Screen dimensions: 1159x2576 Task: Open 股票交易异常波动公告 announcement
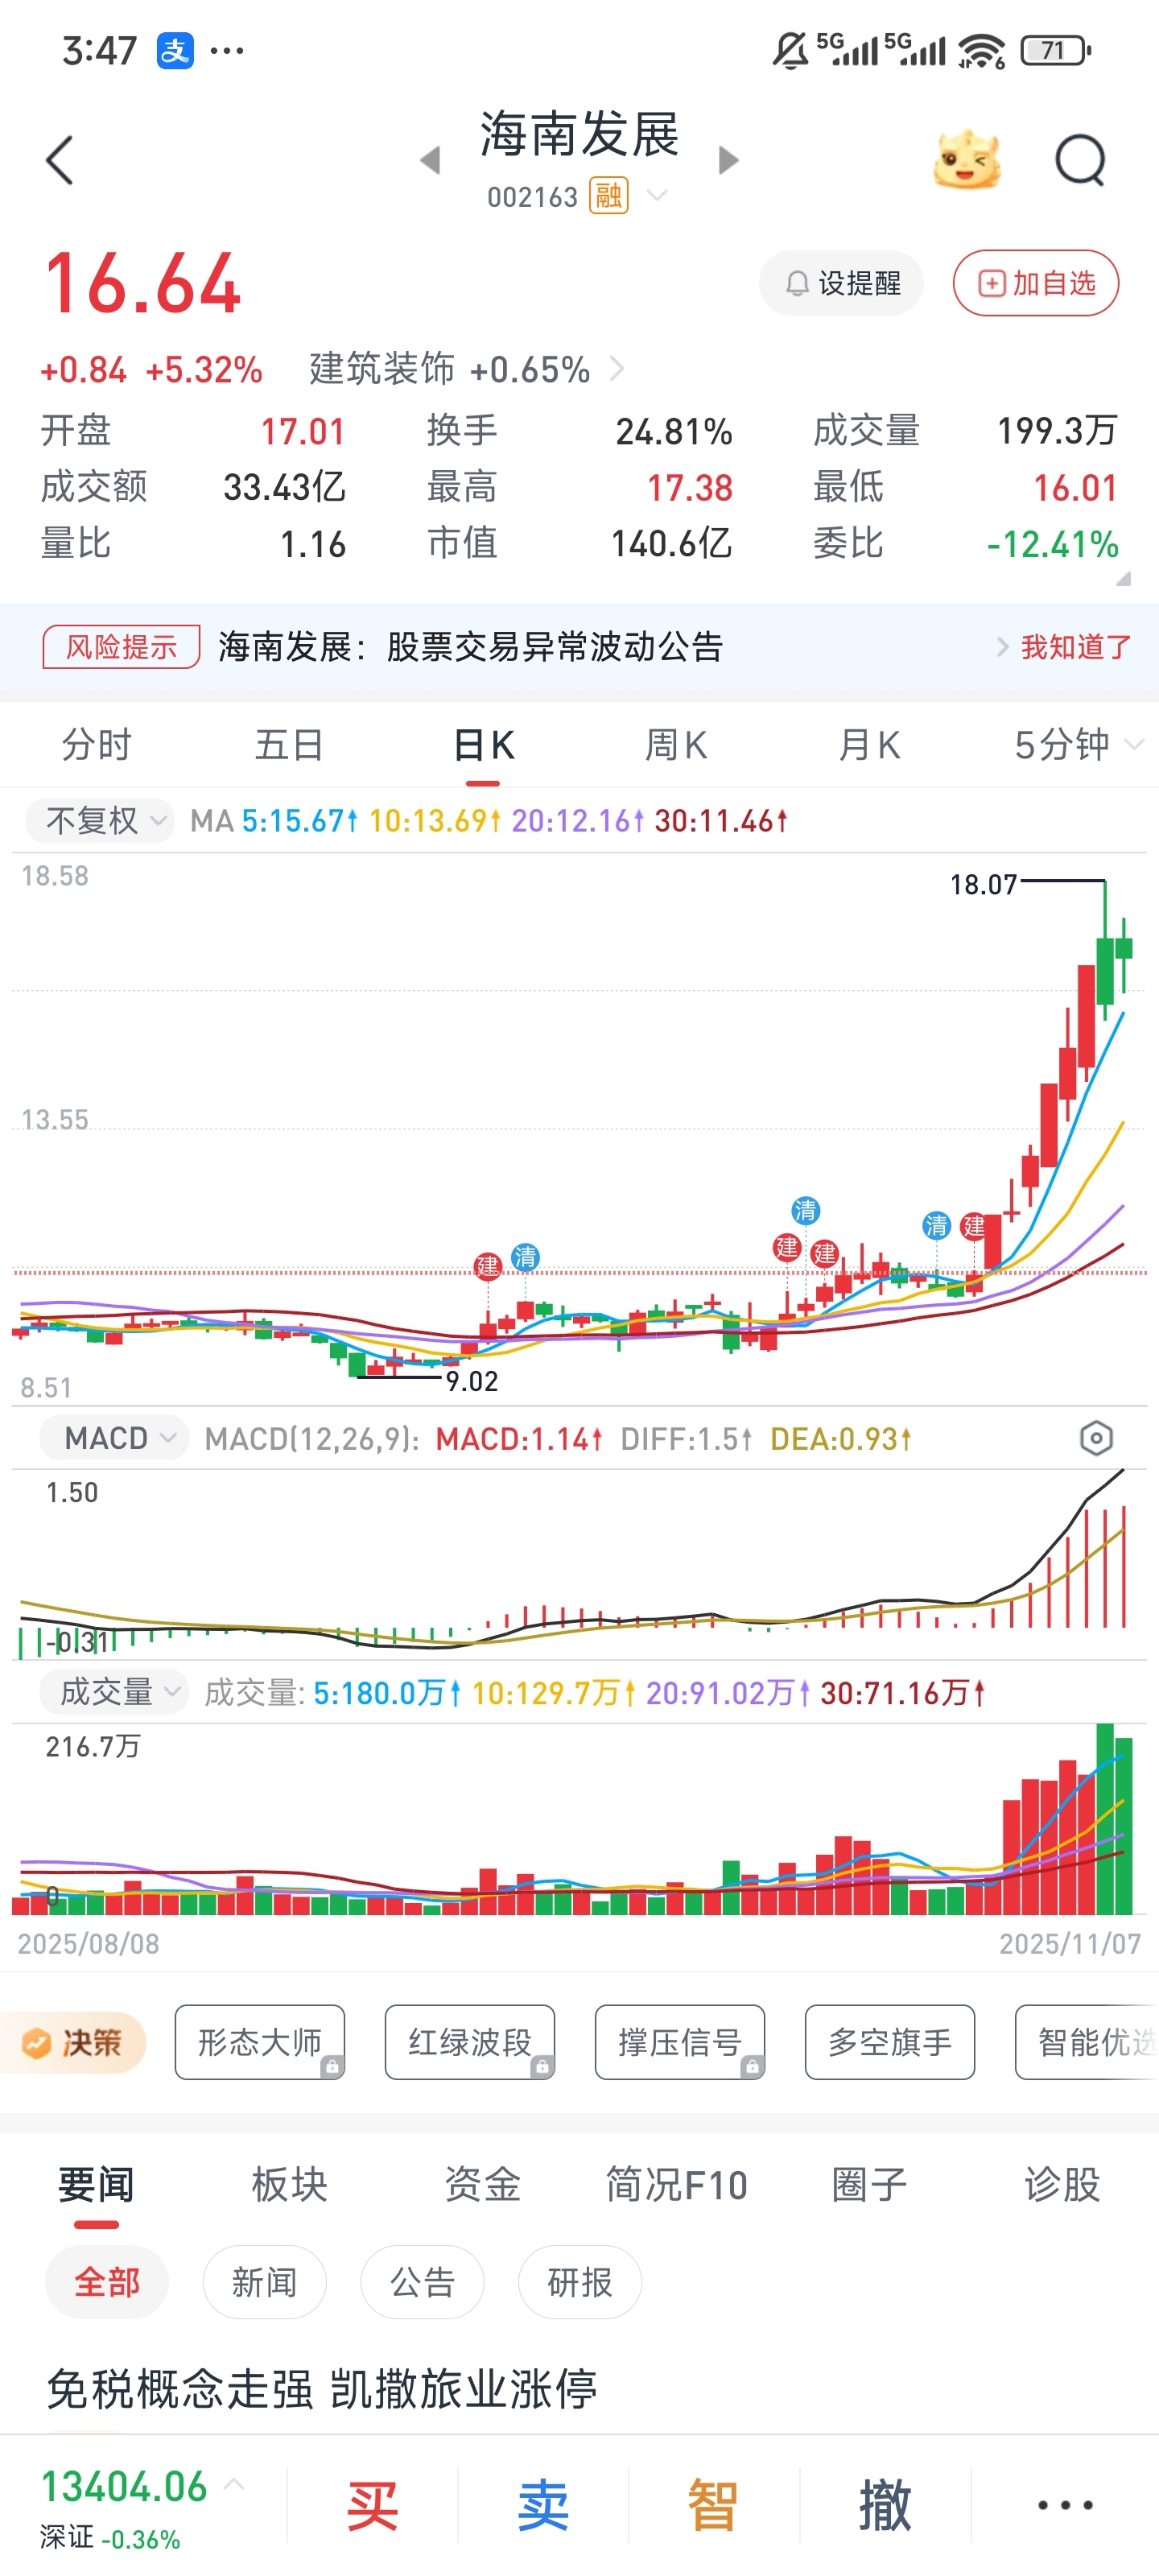coord(470,647)
